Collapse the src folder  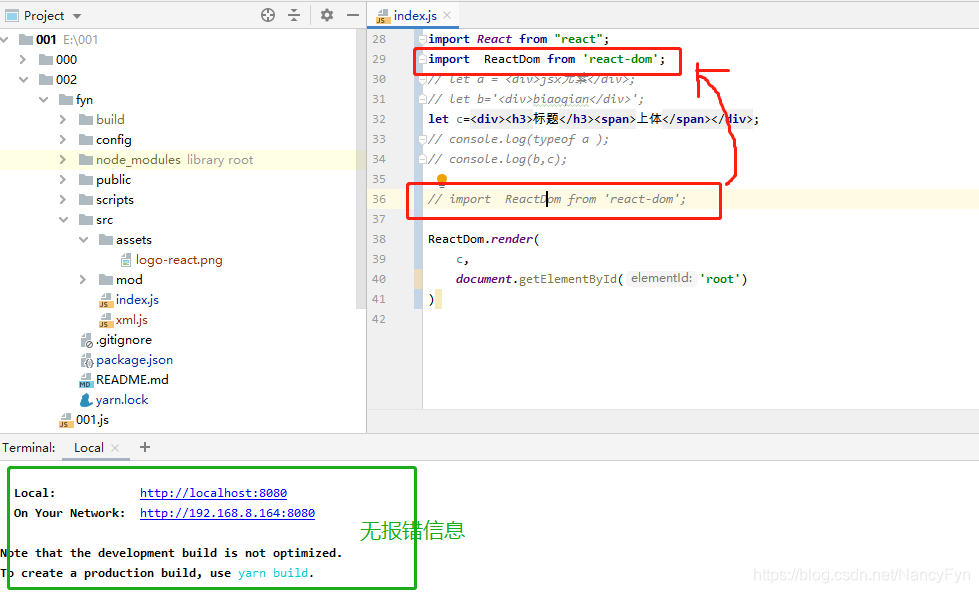[63, 220]
